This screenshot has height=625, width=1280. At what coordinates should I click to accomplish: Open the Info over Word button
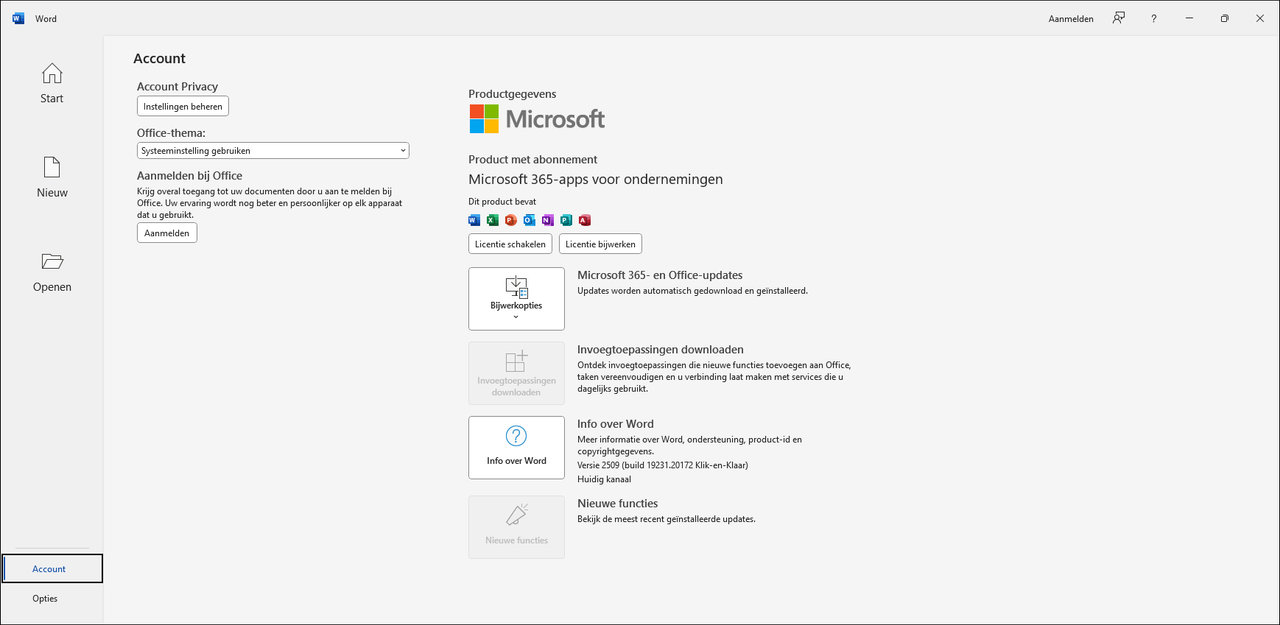click(516, 447)
